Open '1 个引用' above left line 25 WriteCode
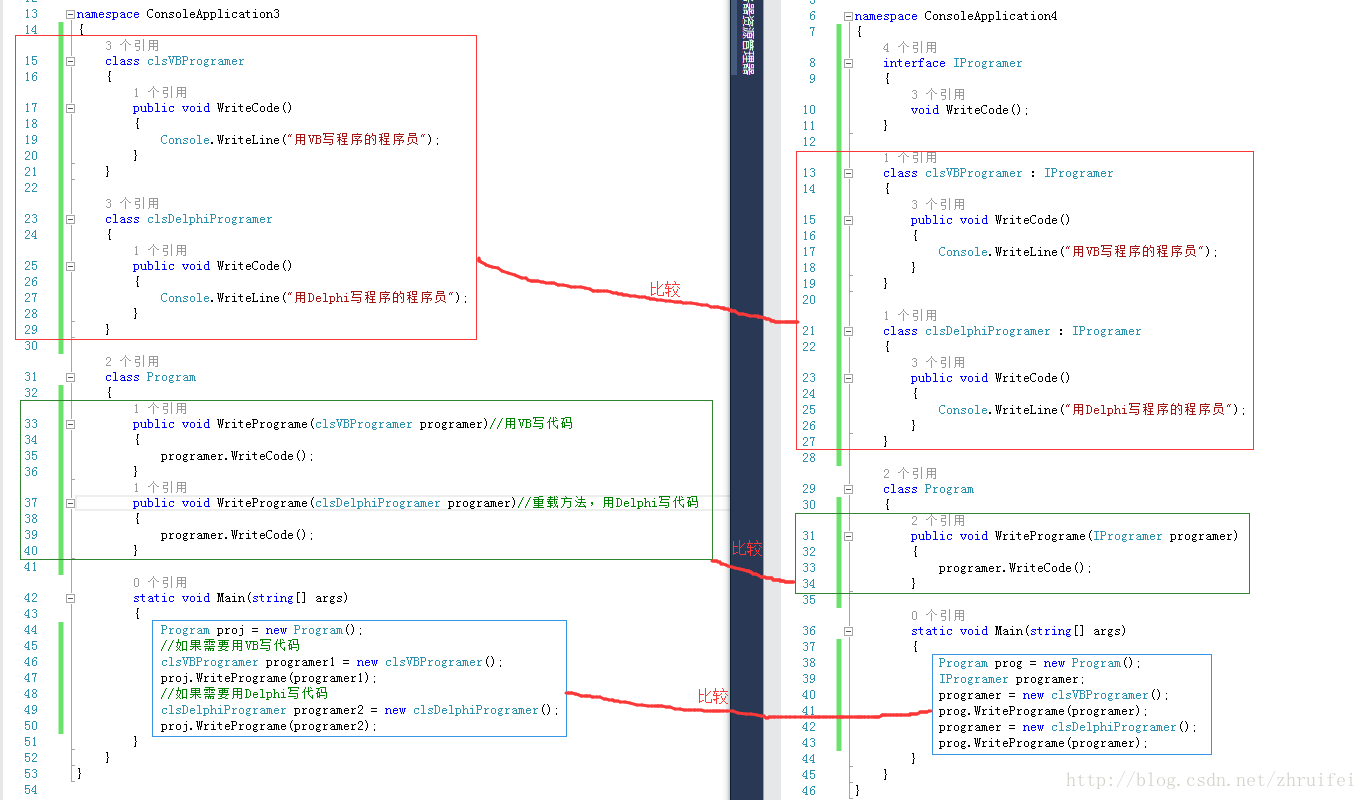 [160, 250]
